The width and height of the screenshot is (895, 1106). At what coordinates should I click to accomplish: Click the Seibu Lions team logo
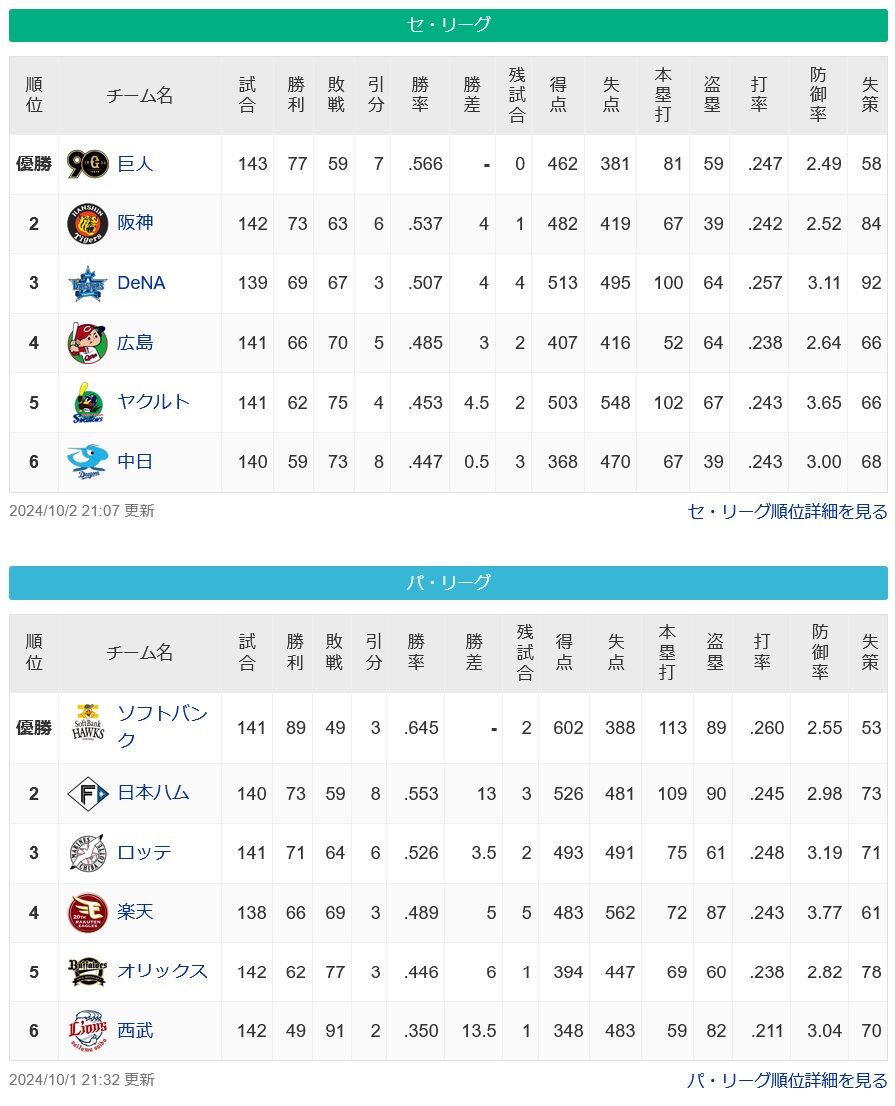[87, 1031]
